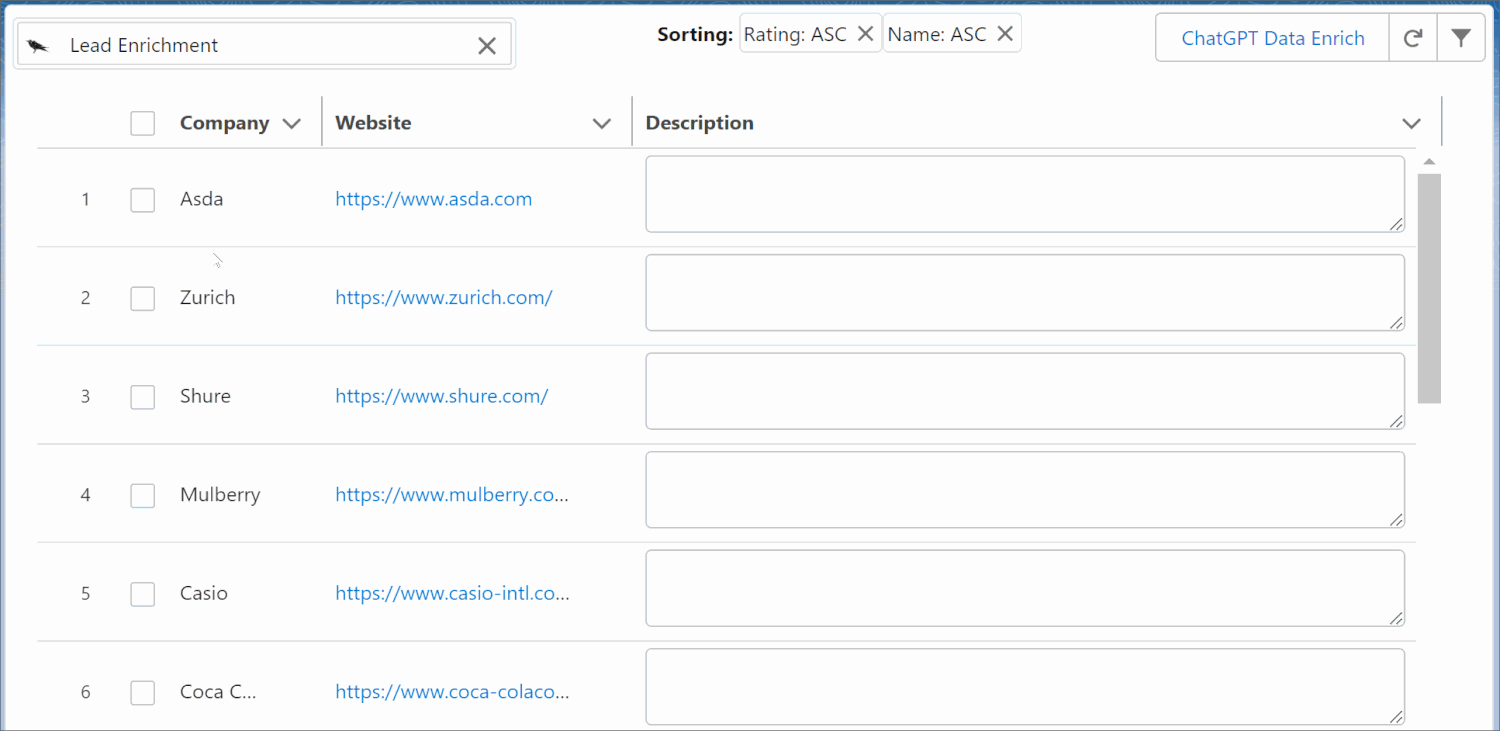This screenshot has width=1500, height=731.
Task: Click the vertical scrollbar thumb
Action: click(x=1429, y=288)
